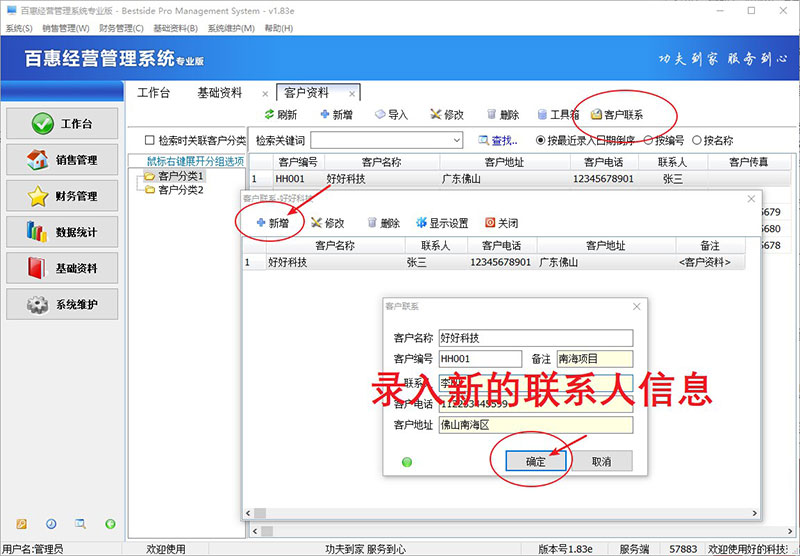Click 客户地址 field 佛山南海区
Screen dimensions: 800x556
[x=536, y=424]
